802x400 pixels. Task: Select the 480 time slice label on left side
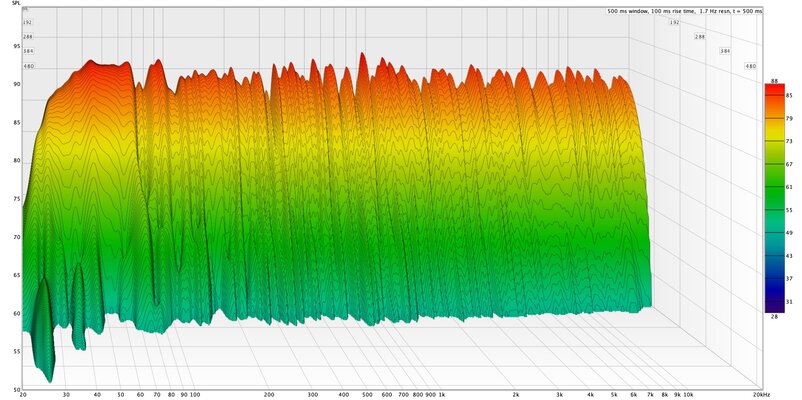(29, 66)
